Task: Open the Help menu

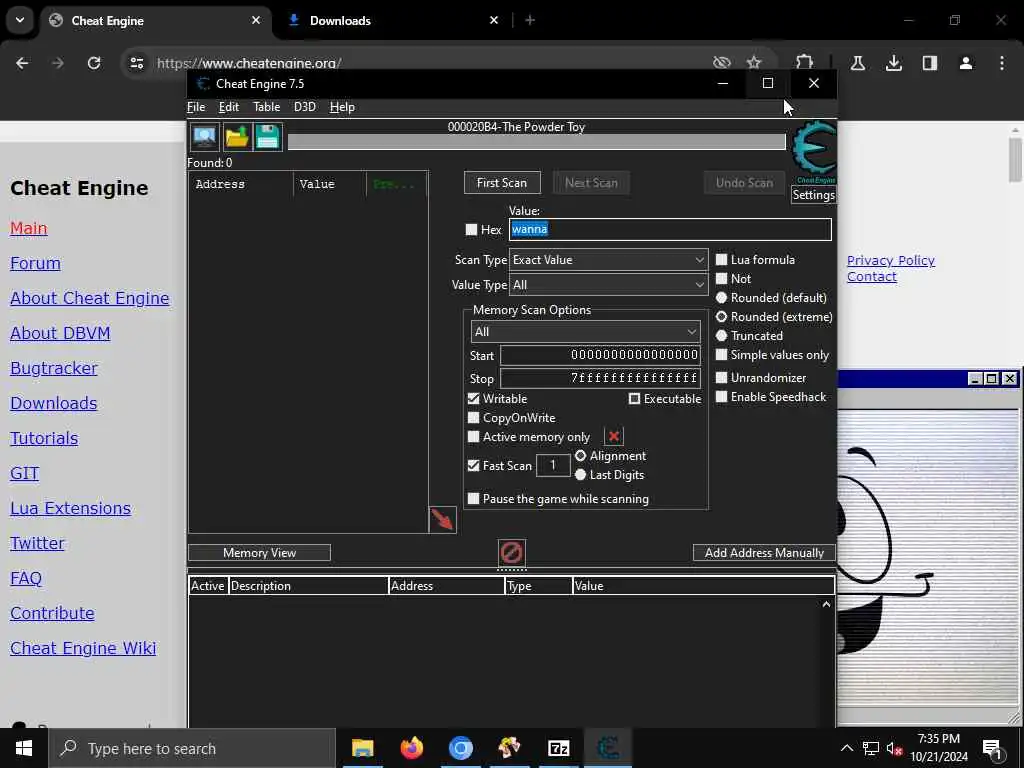Action: point(342,106)
